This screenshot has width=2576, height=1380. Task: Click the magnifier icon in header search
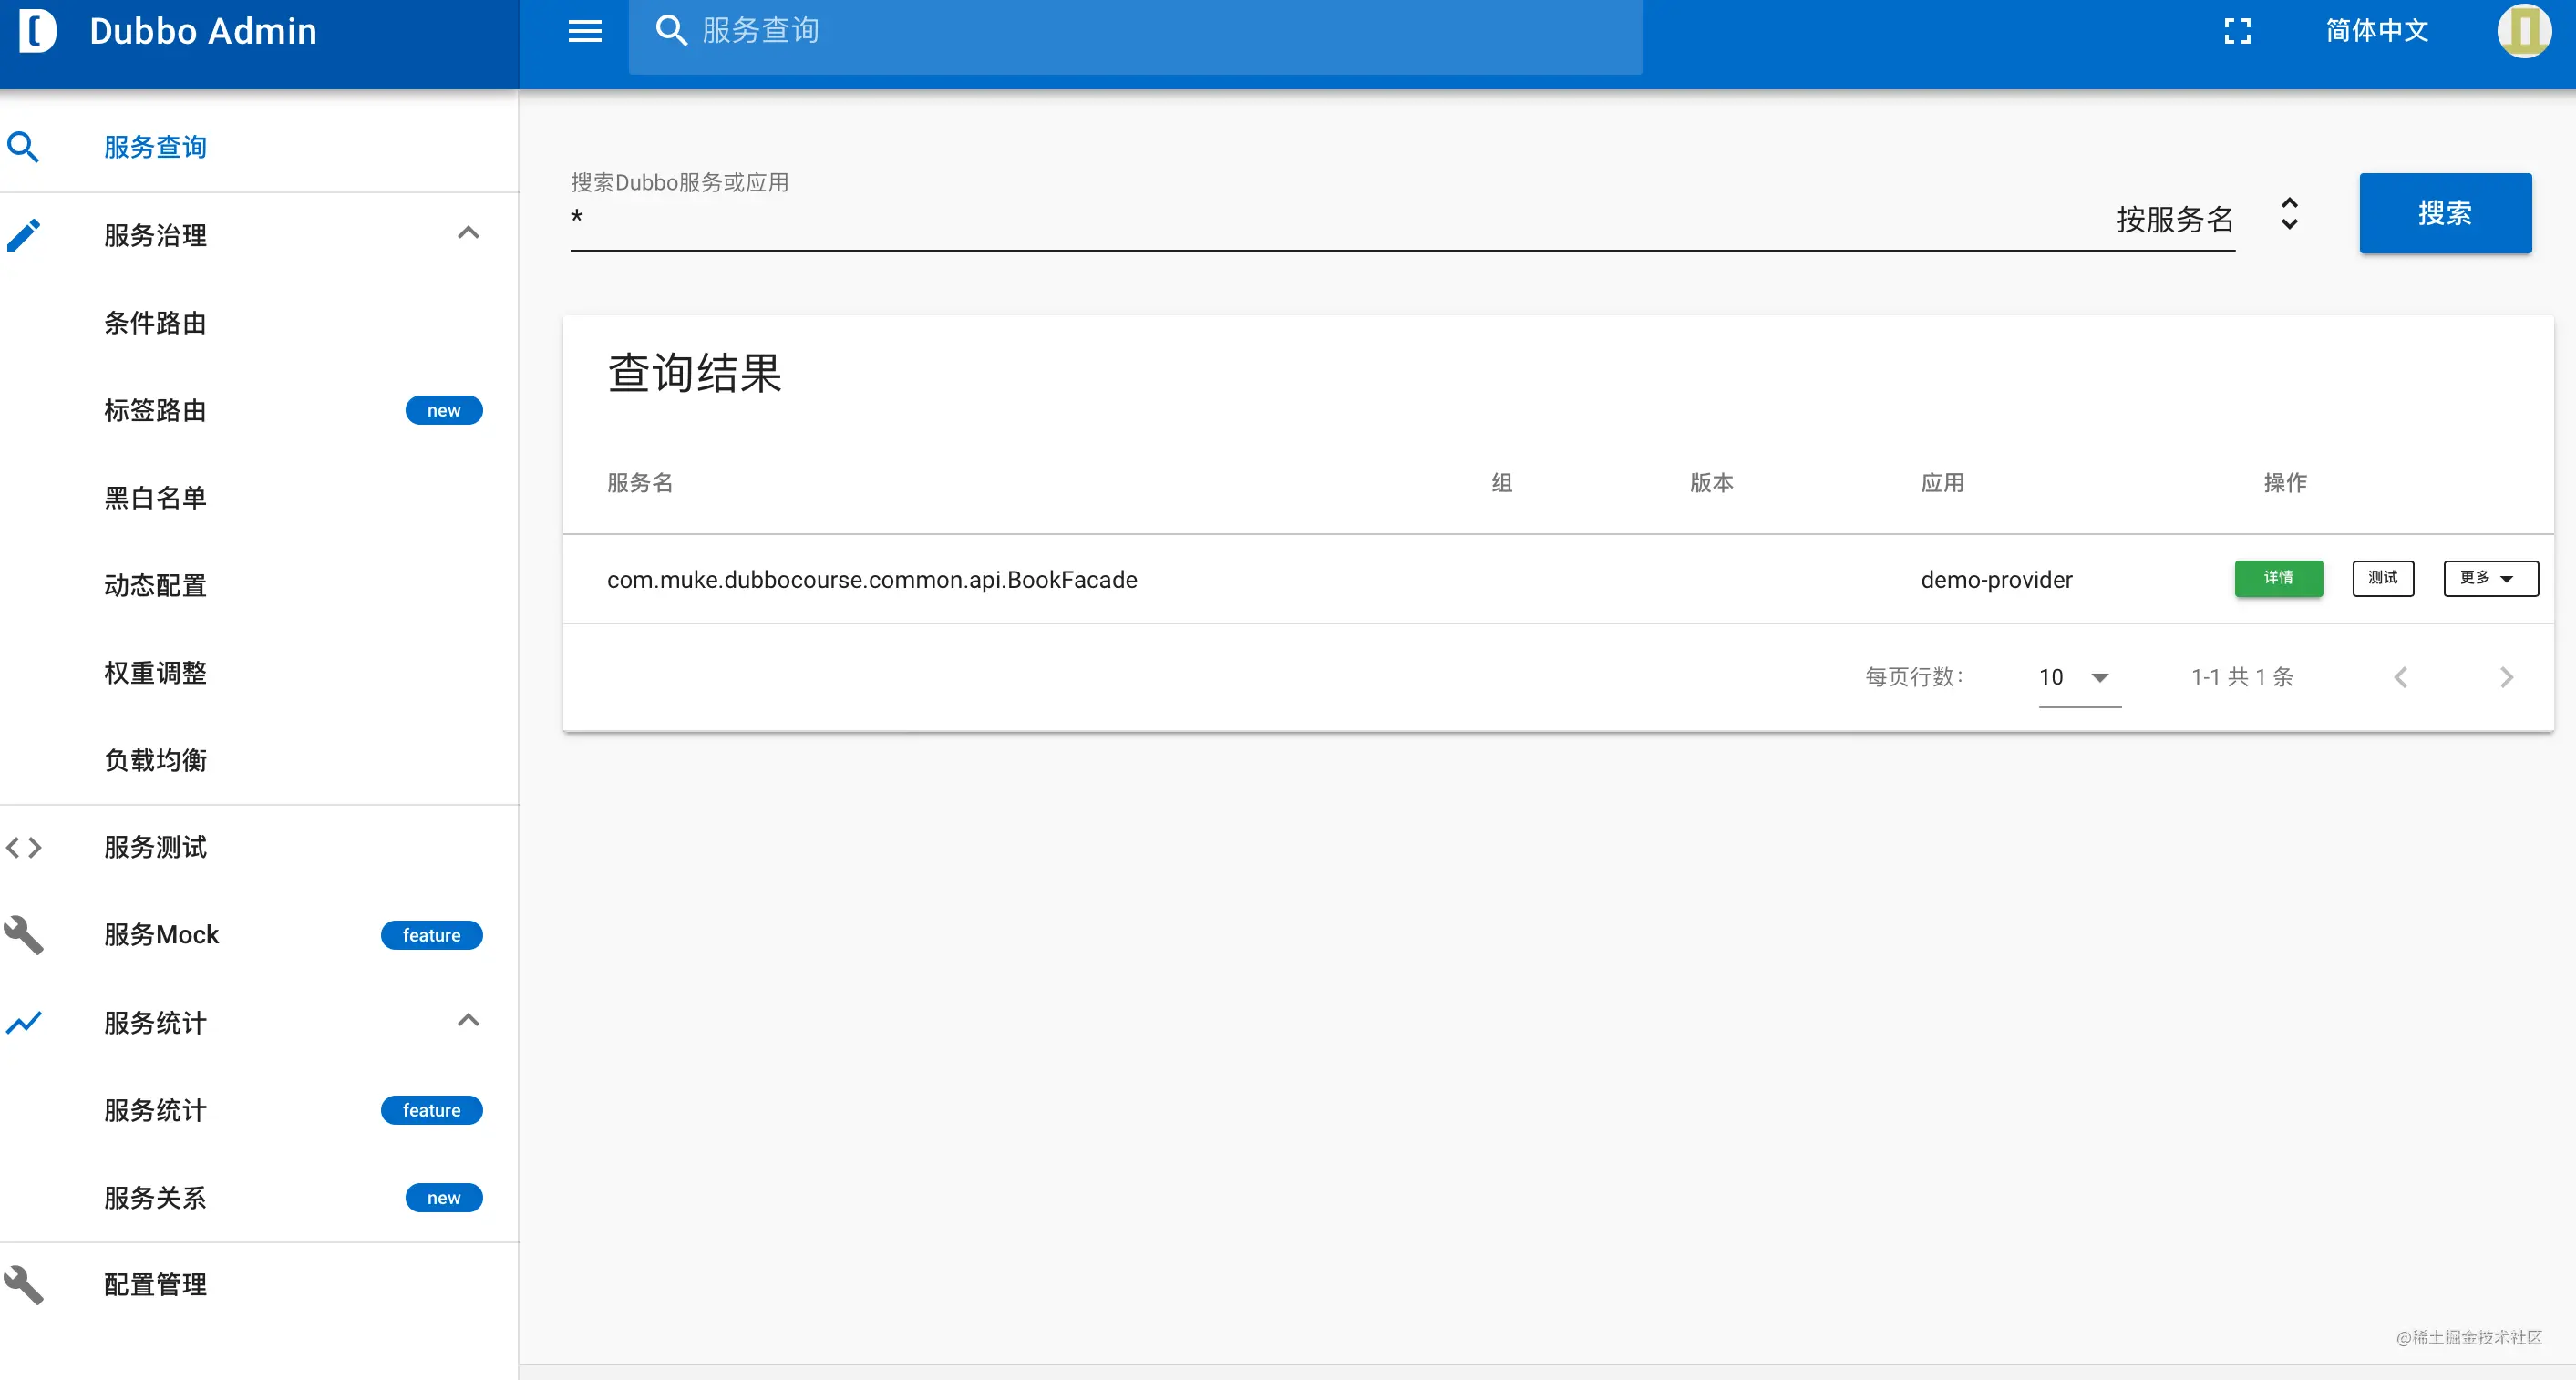[x=671, y=31]
